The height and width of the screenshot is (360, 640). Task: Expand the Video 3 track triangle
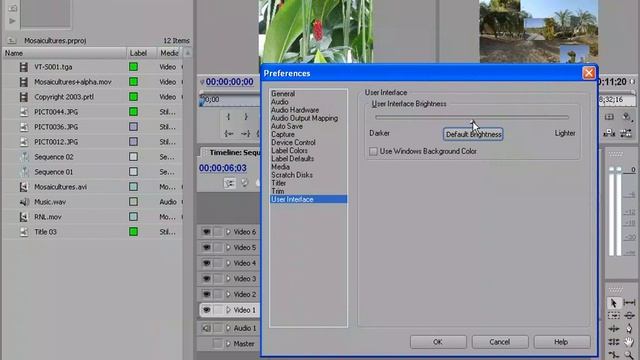228,279
